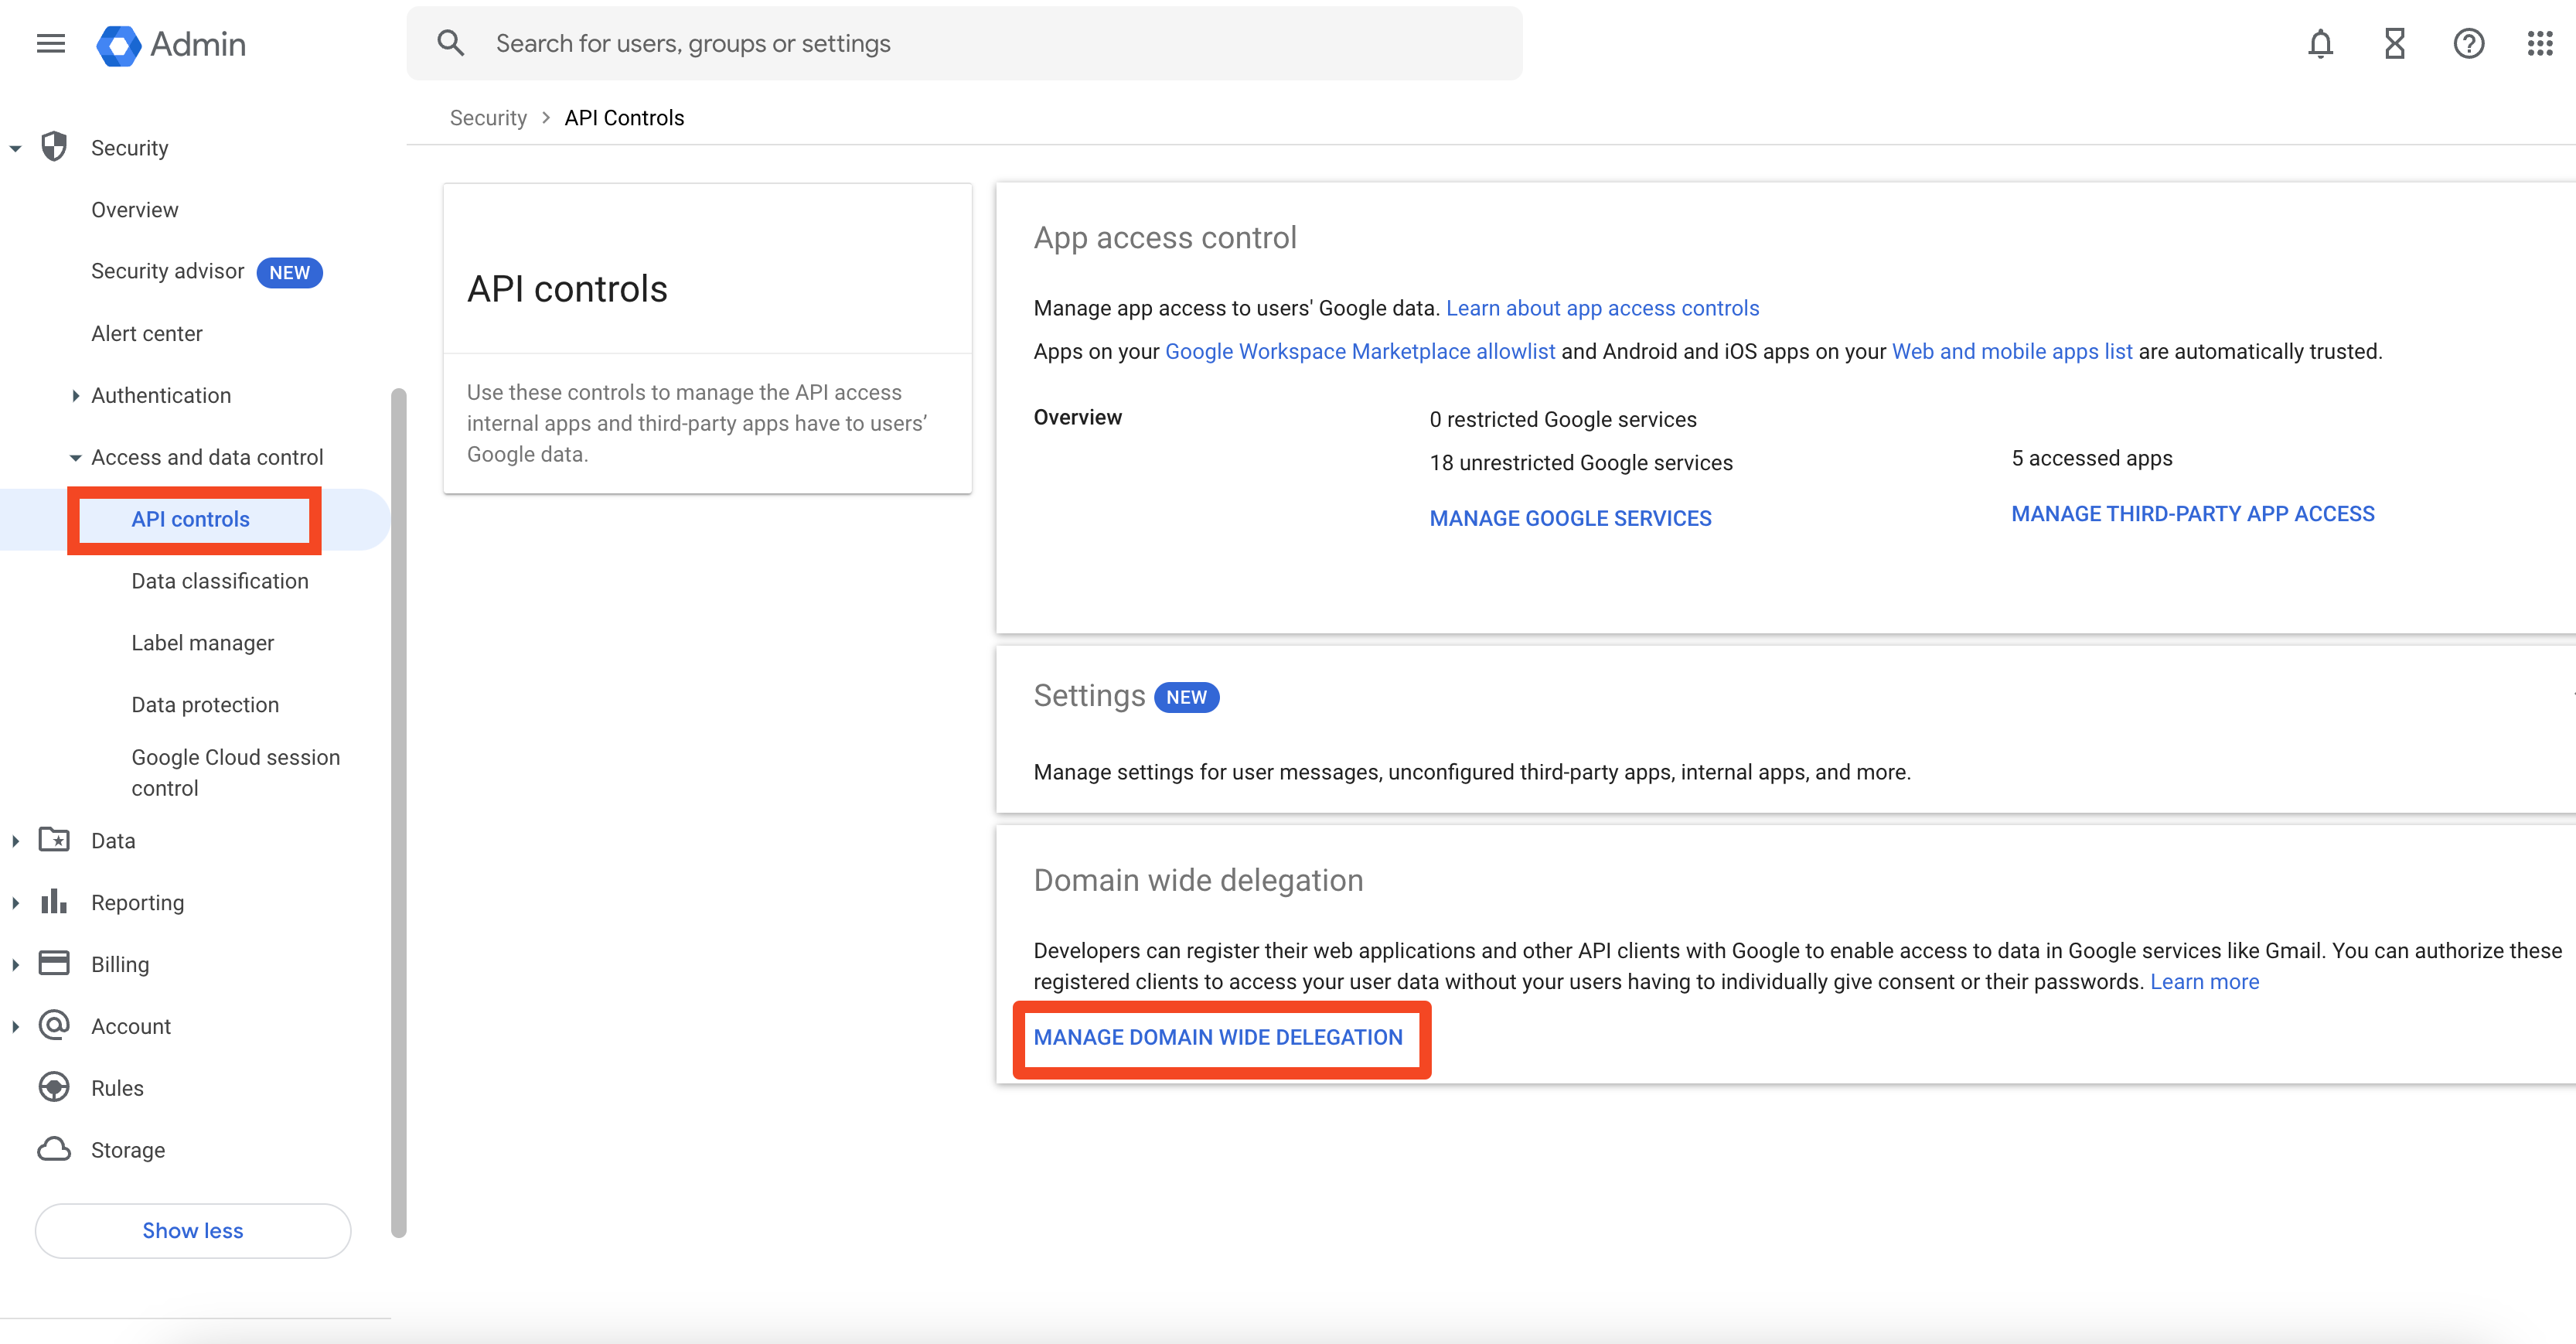Collapse Access and data control arrow
Image resolution: width=2576 pixels, height=1344 pixels.
coord(75,458)
